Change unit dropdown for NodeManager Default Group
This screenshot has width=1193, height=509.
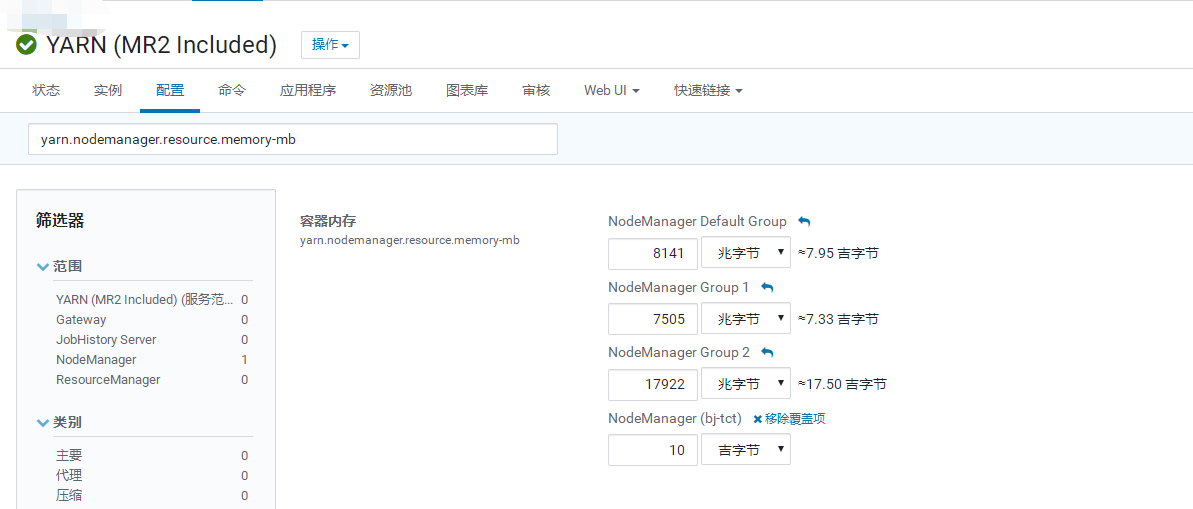(x=746, y=253)
